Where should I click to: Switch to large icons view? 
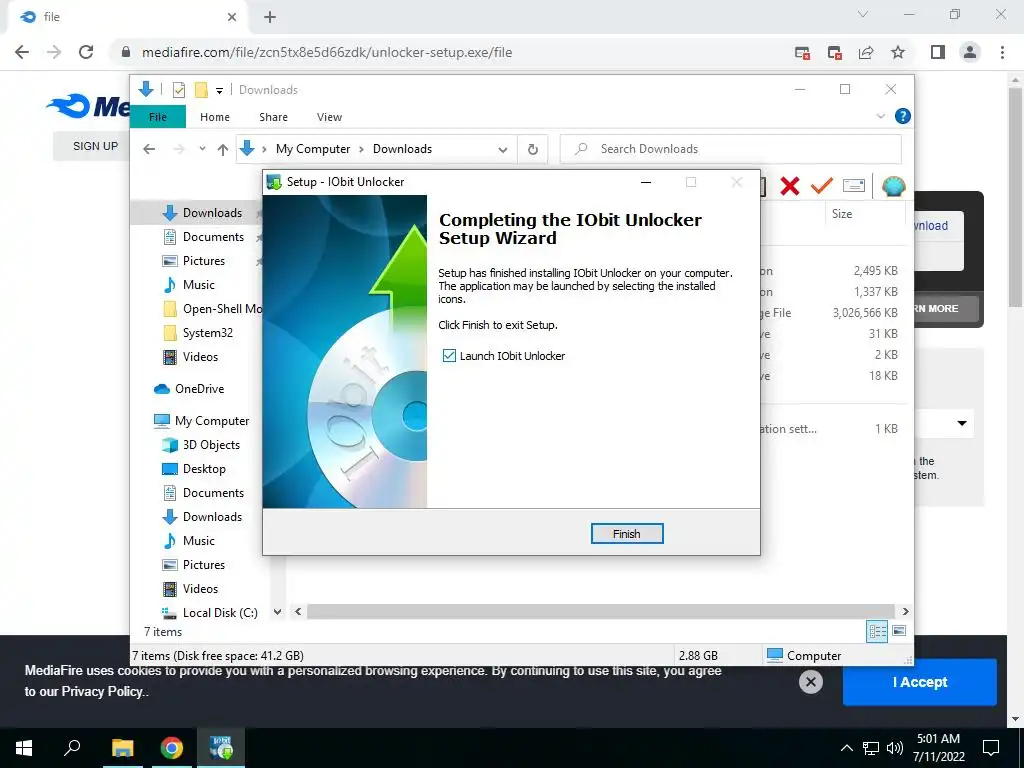click(899, 631)
